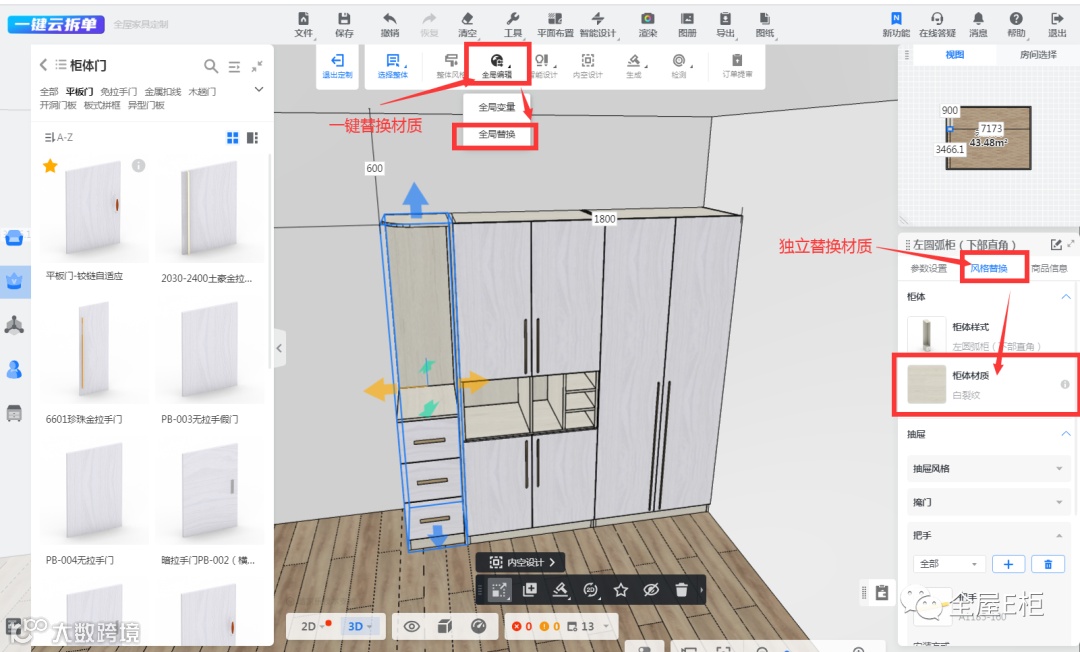The width and height of the screenshot is (1080, 652).
Task: Open 检测 detection tool
Action: point(679,66)
